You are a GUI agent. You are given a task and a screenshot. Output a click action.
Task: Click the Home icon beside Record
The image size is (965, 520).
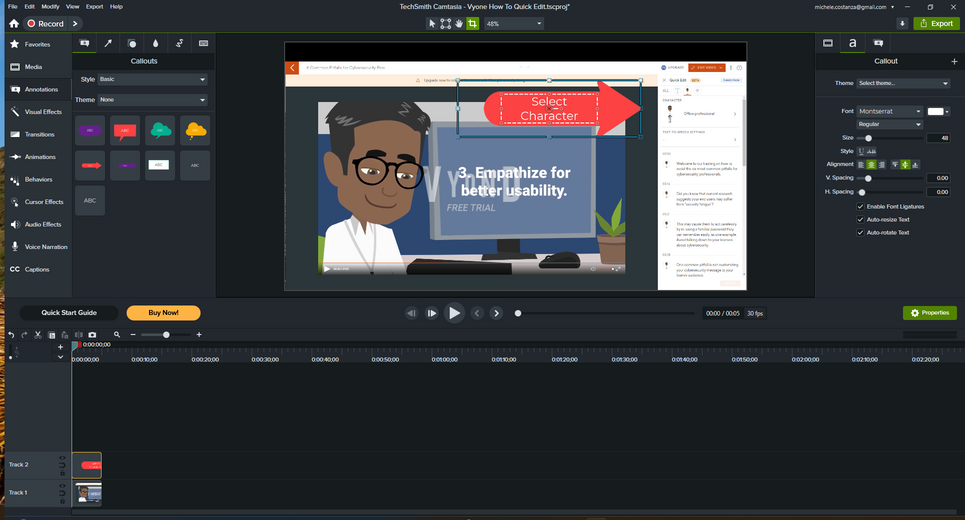point(14,23)
